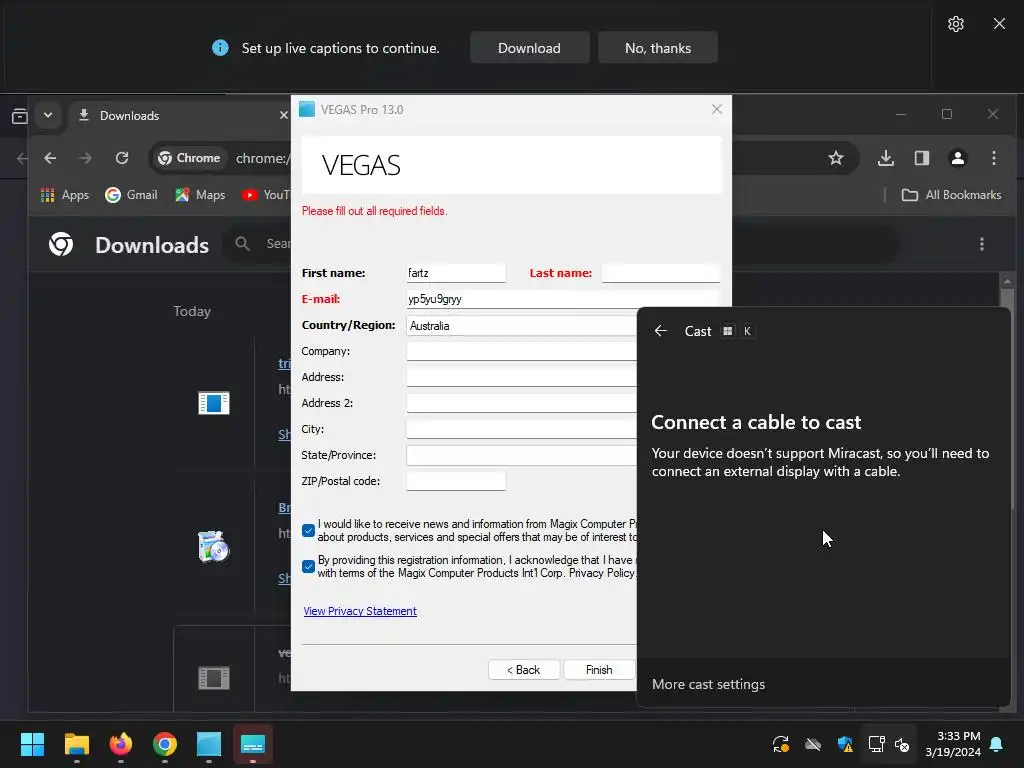
Task: Open the Country/Region dropdown
Action: (x=521, y=325)
